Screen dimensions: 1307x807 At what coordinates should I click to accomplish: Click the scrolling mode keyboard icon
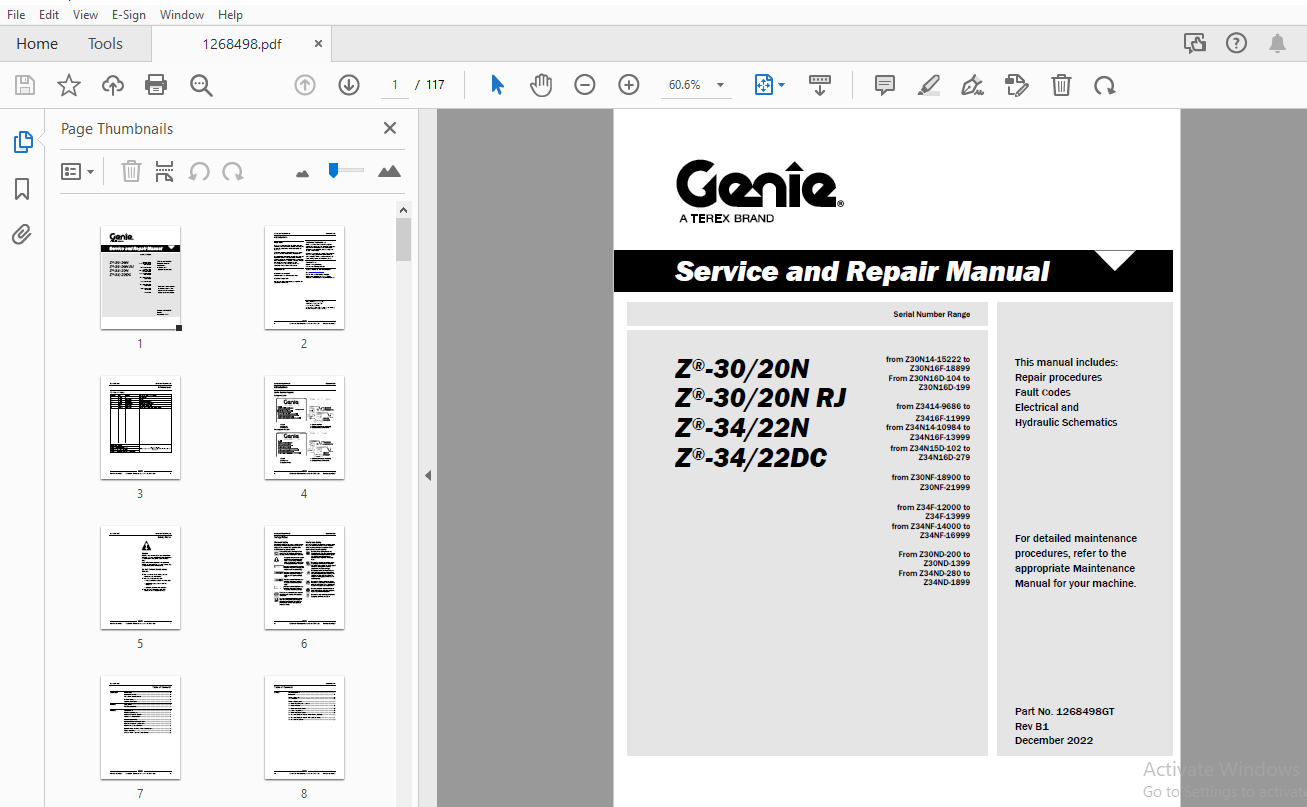820,85
